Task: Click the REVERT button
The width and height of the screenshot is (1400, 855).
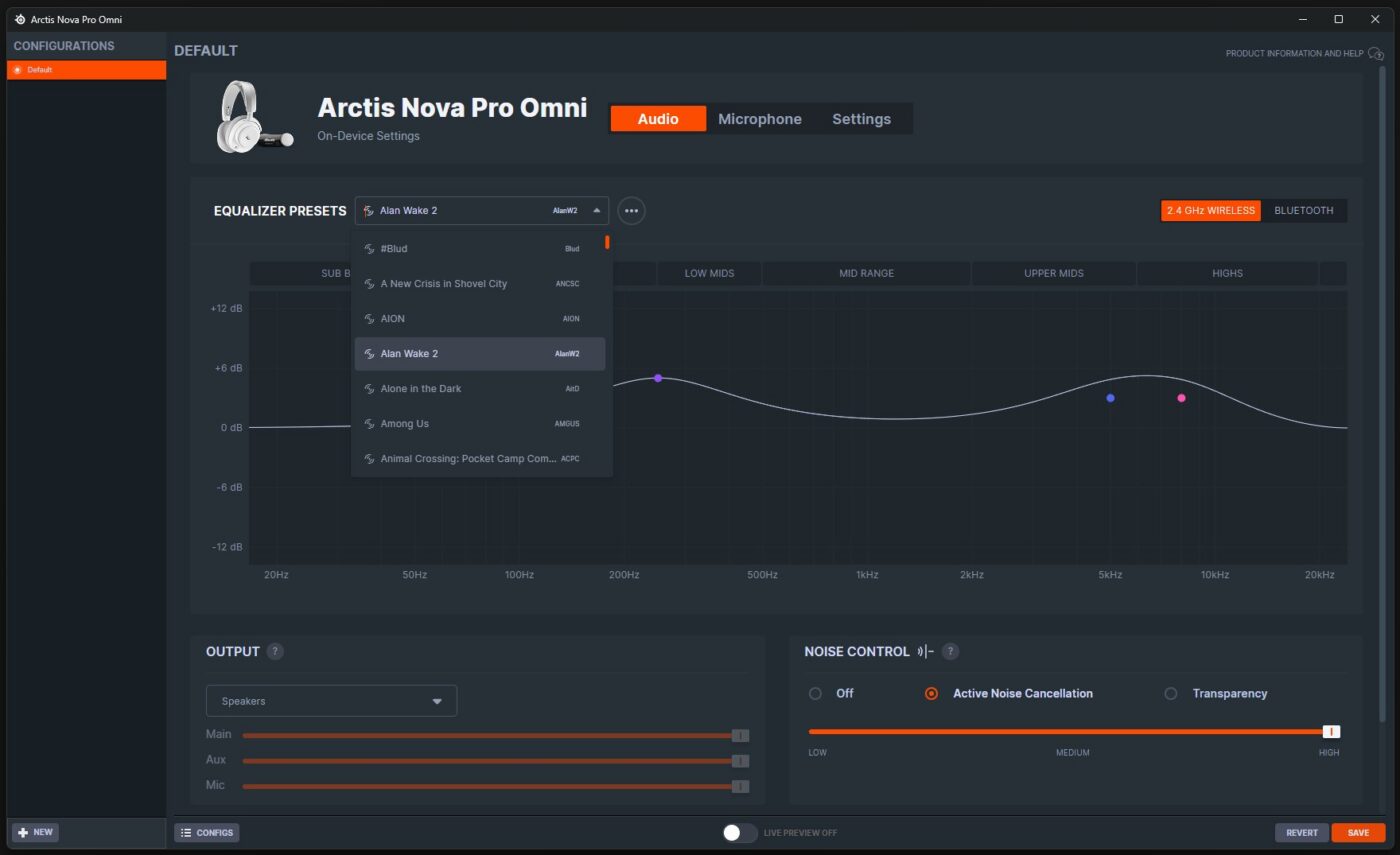Action: 1302,833
